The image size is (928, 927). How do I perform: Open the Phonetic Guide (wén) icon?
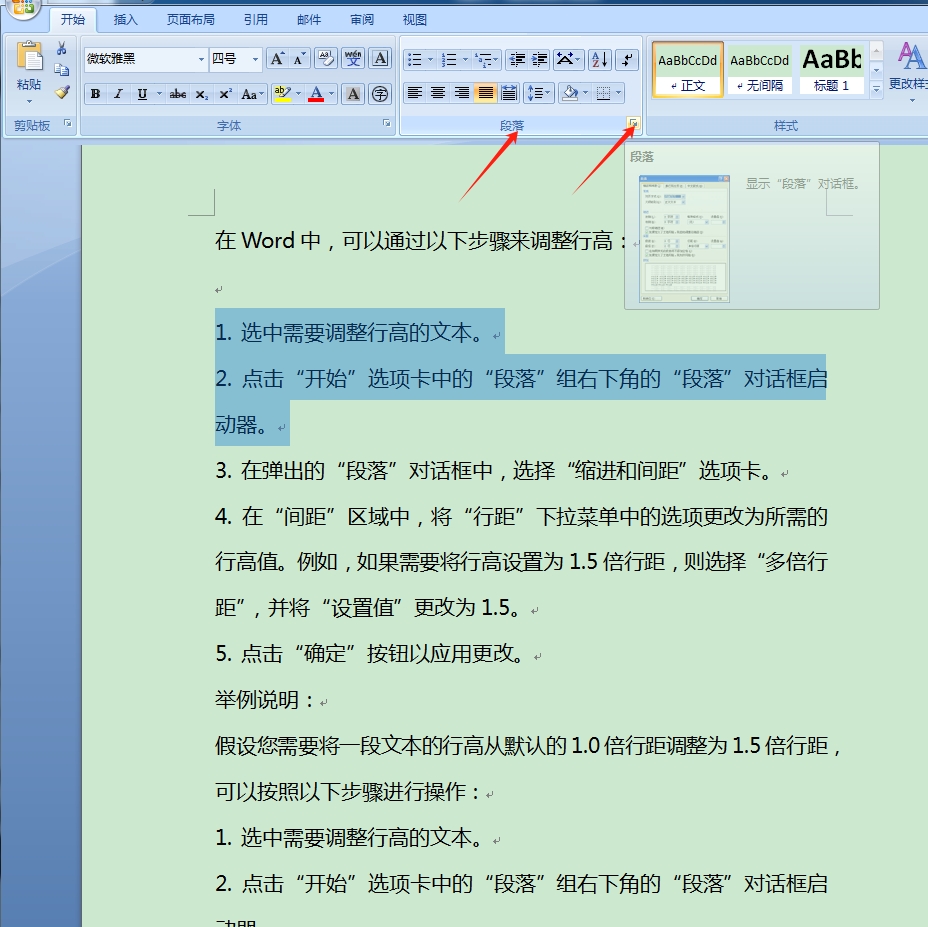coord(353,59)
